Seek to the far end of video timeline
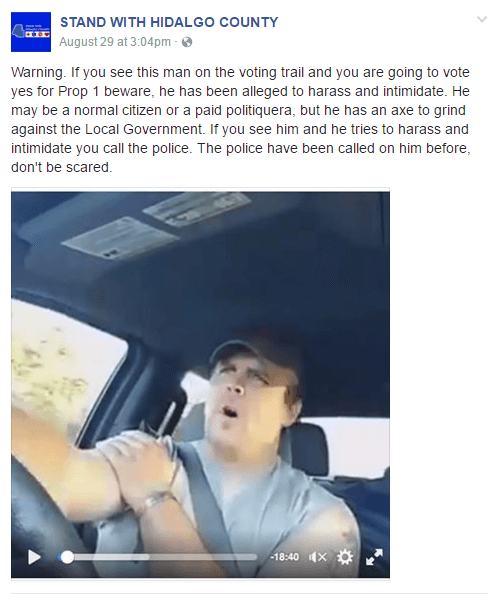Screen dimensions: 498x594 255,557
